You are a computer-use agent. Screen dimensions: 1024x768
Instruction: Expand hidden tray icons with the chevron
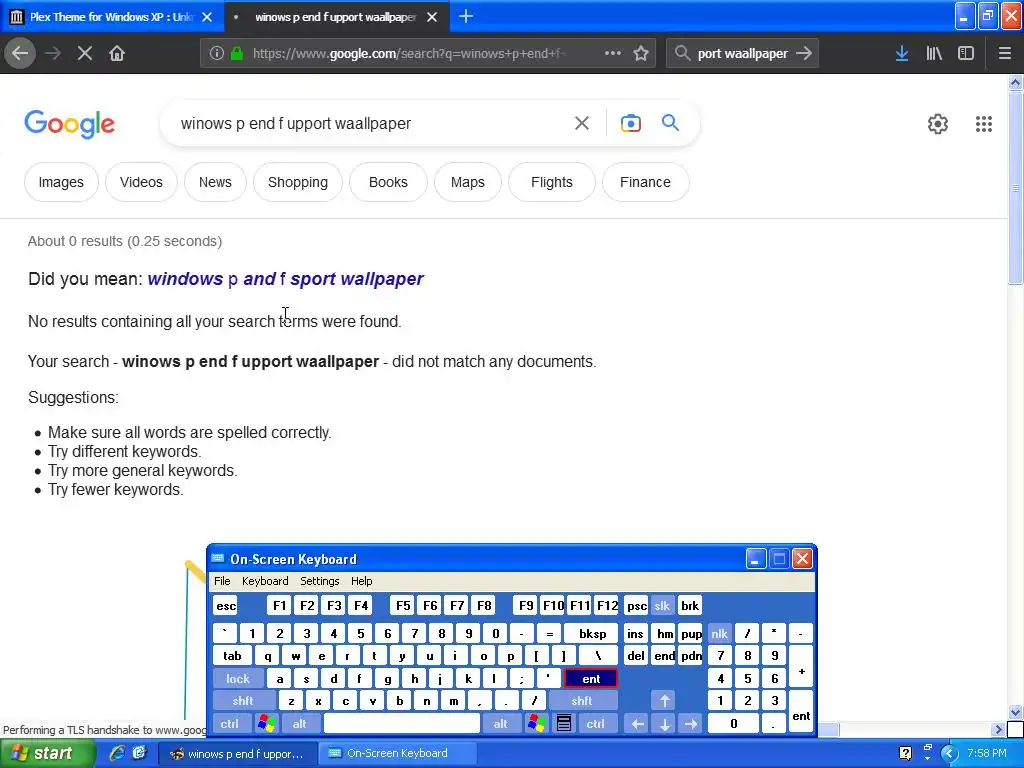point(949,753)
